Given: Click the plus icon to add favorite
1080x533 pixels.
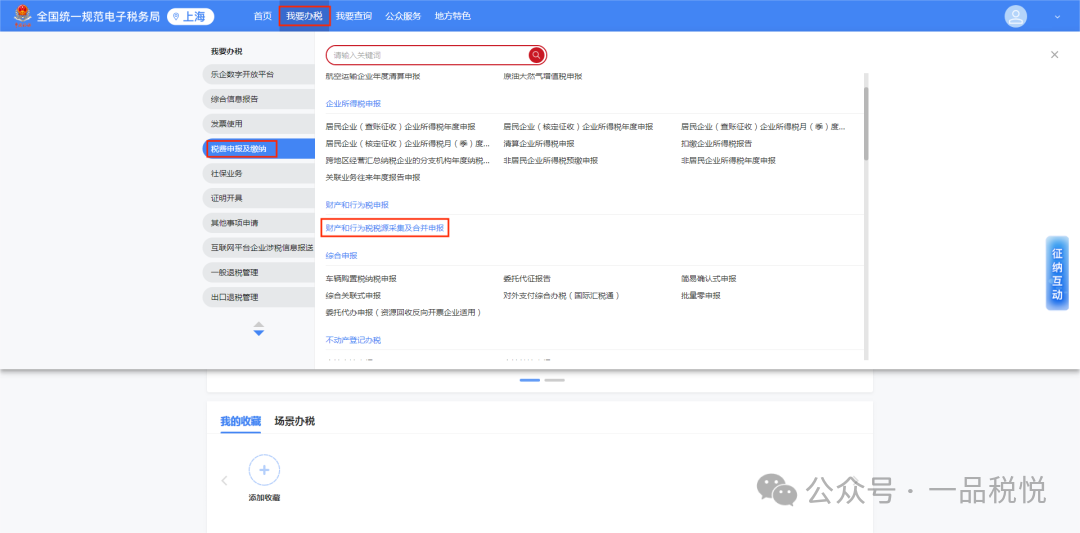Looking at the screenshot, I should coord(264,470).
